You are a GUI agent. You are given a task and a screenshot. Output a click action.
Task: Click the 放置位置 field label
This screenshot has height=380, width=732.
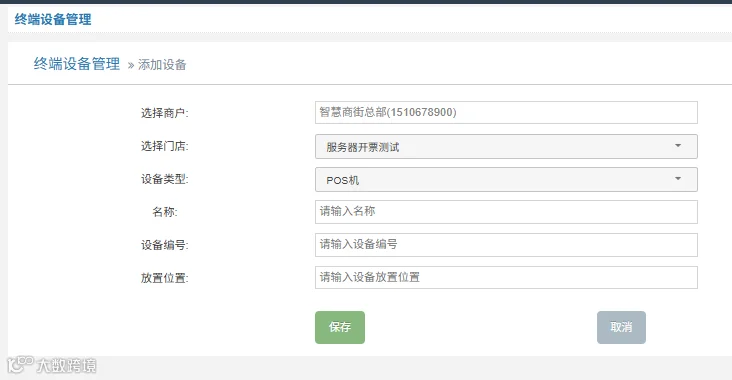pyautogui.click(x=164, y=278)
